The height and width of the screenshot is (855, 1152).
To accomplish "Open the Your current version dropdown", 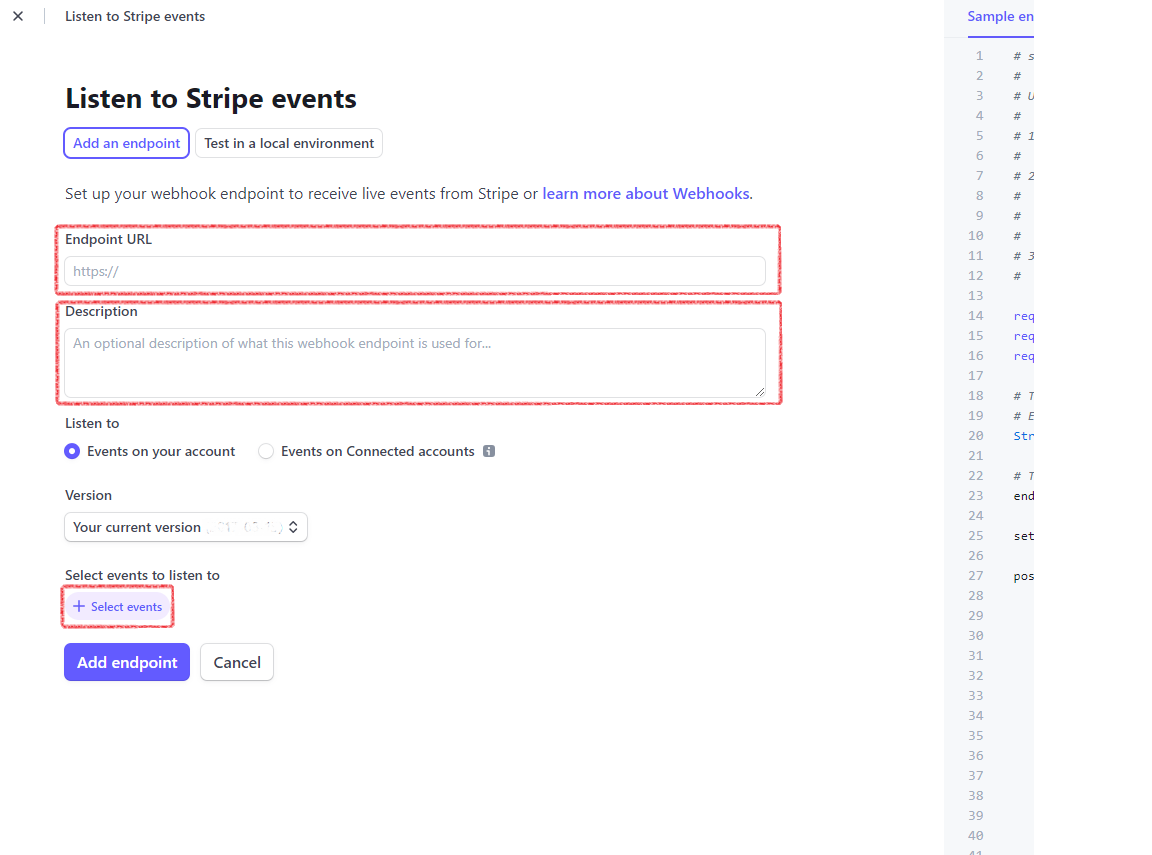I will [186, 527].
